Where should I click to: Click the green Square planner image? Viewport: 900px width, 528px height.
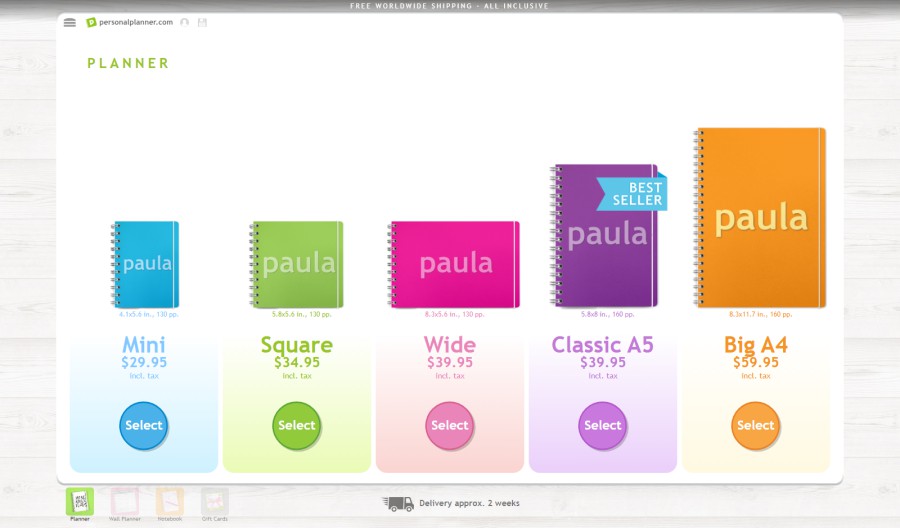coord(297,264)
